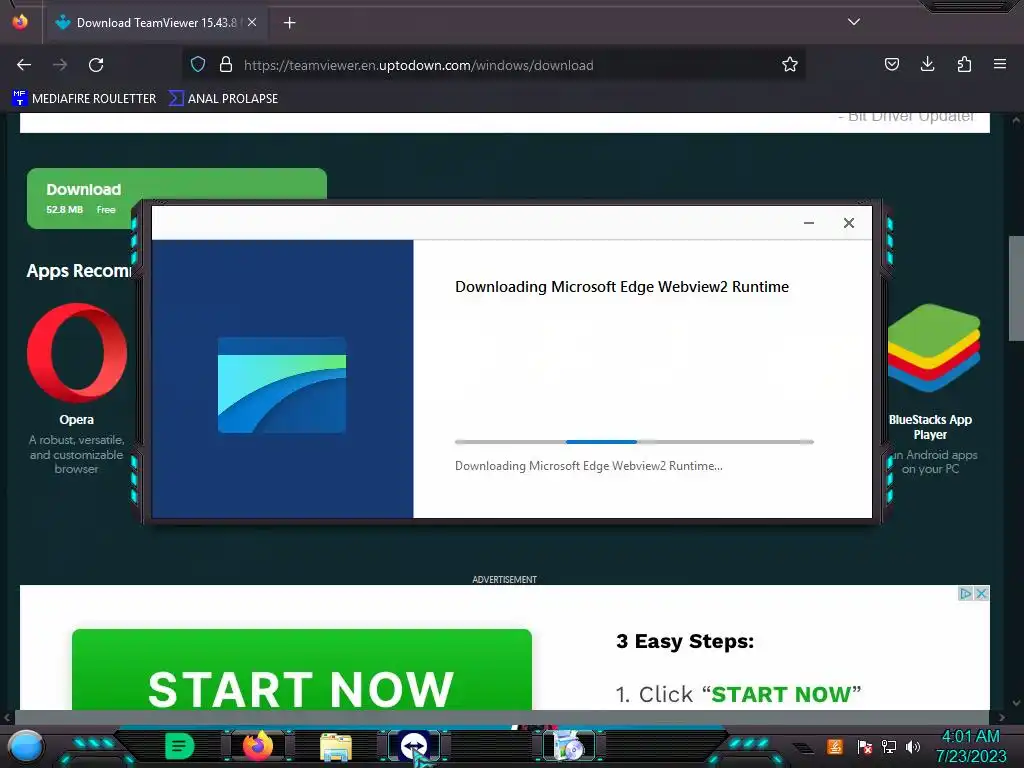Open the Firefox hamburger application menu

point(1000,65)
